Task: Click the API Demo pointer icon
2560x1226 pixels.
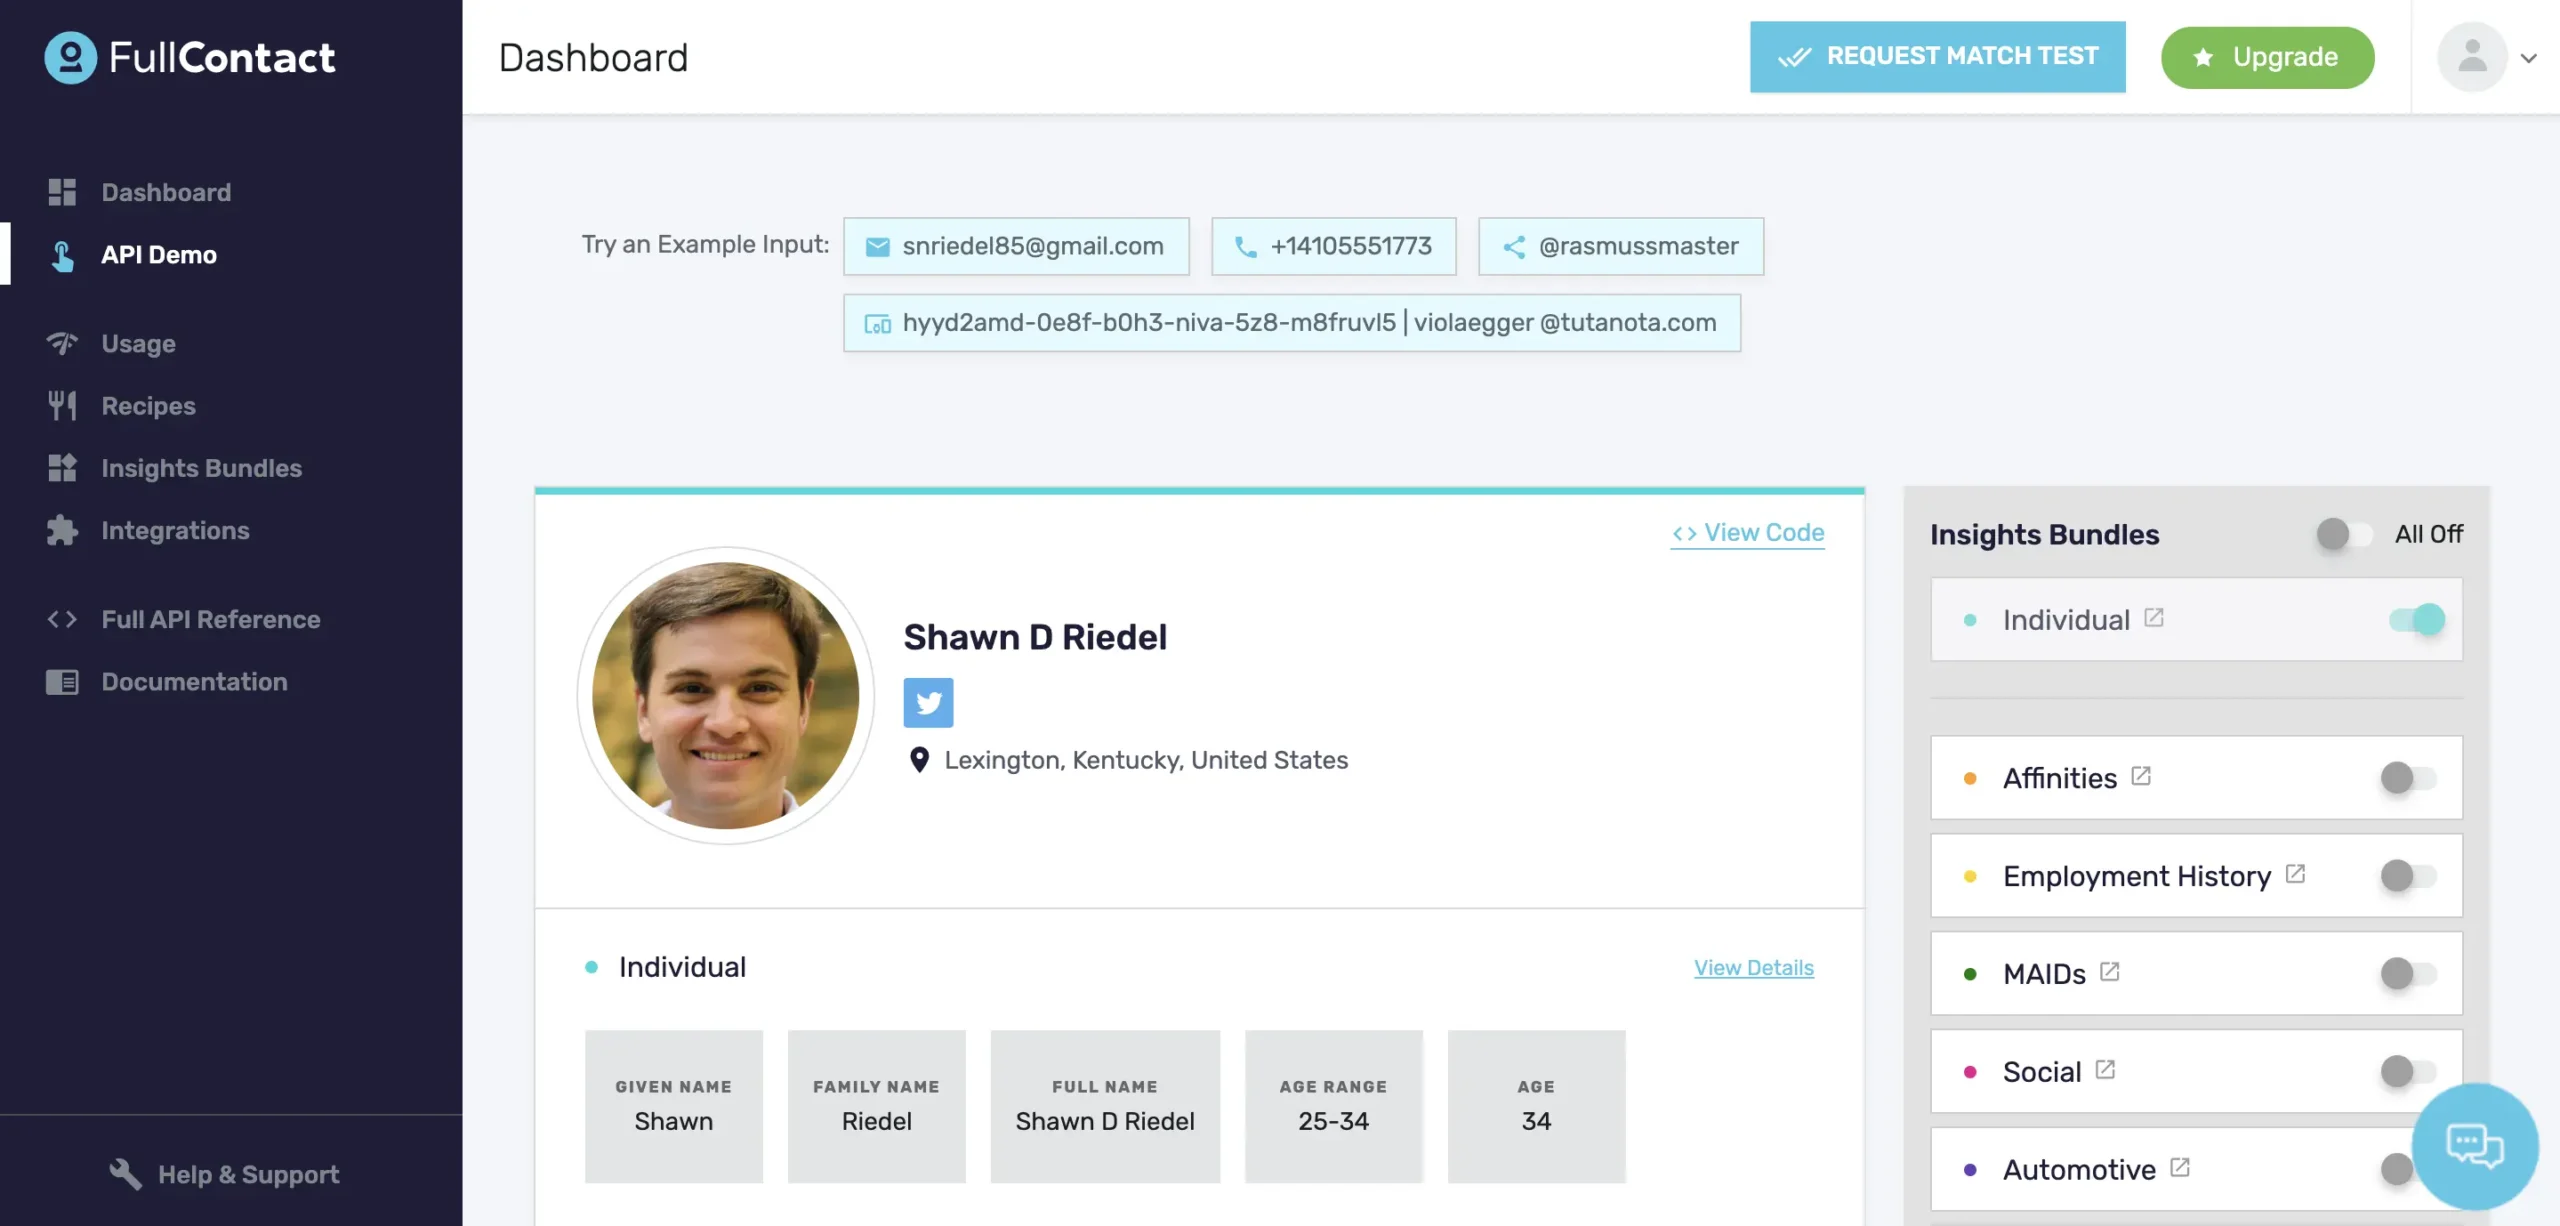Action: (62, 256)
